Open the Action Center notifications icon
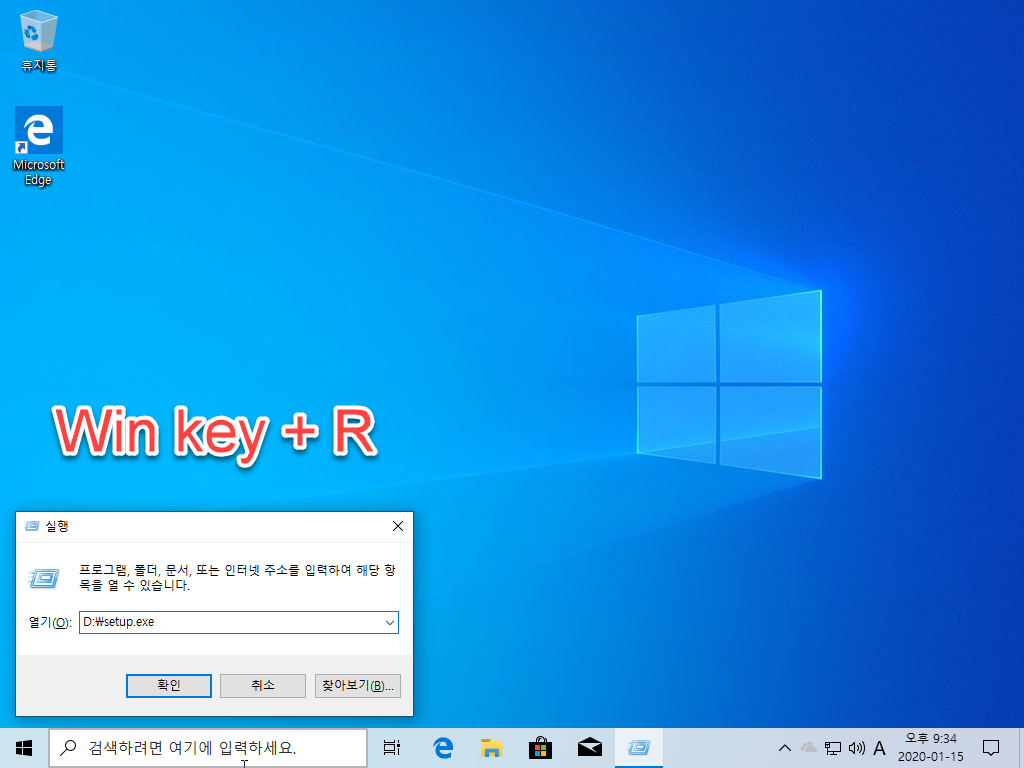The width and height of the screenshot is (1024, 768). pyautogui.click(x=991, y=748)
